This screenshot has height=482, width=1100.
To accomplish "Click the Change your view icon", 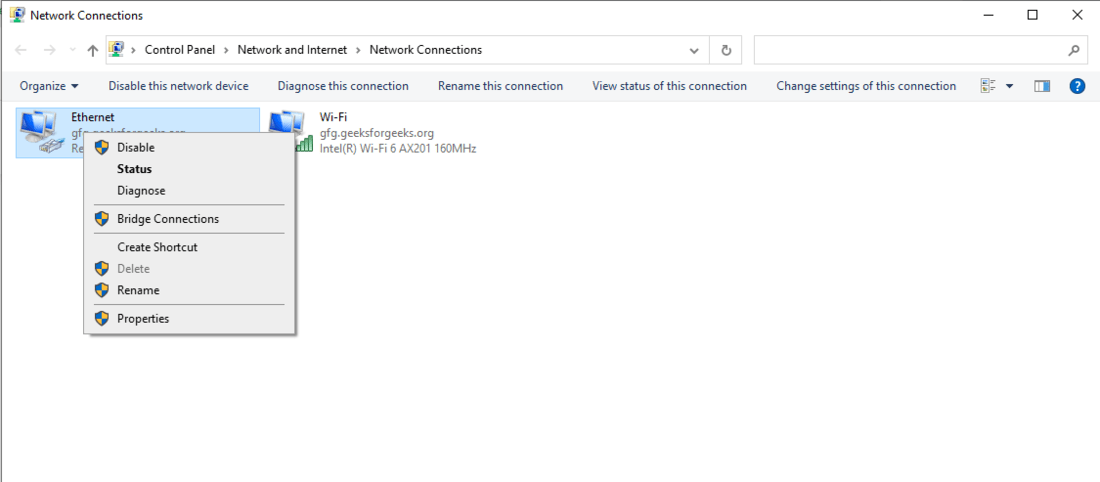I will [x=988, y=86].
